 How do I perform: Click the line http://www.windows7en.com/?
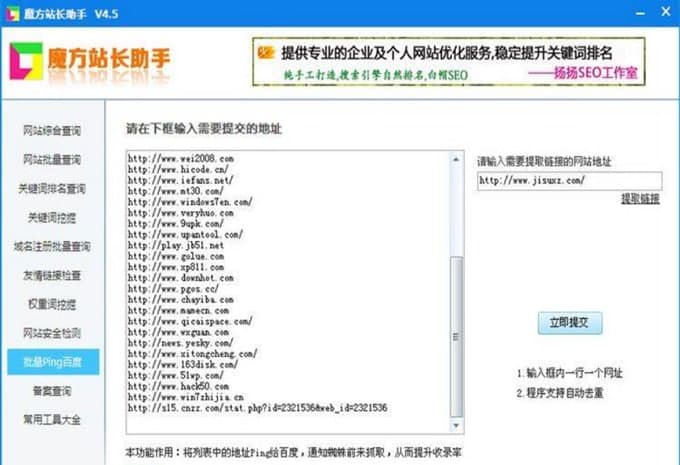190,202
